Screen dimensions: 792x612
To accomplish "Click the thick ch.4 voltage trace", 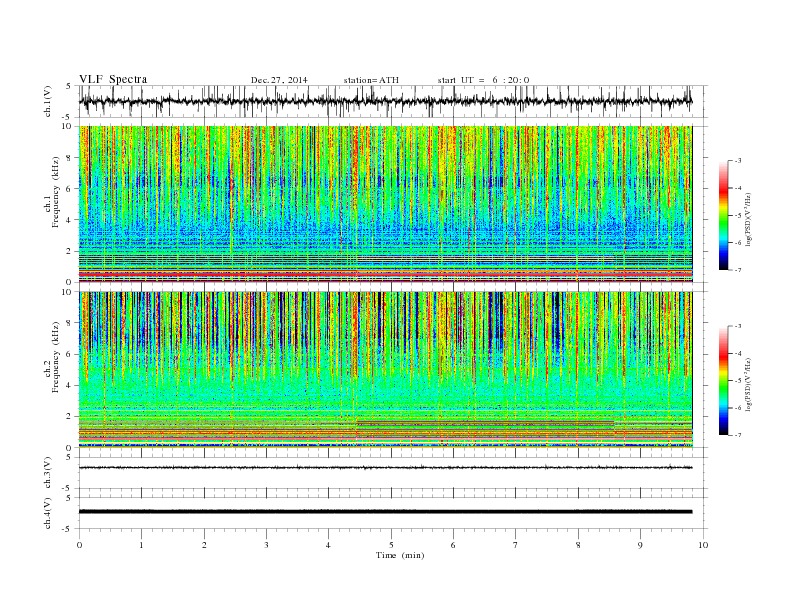I will (385, 512).
